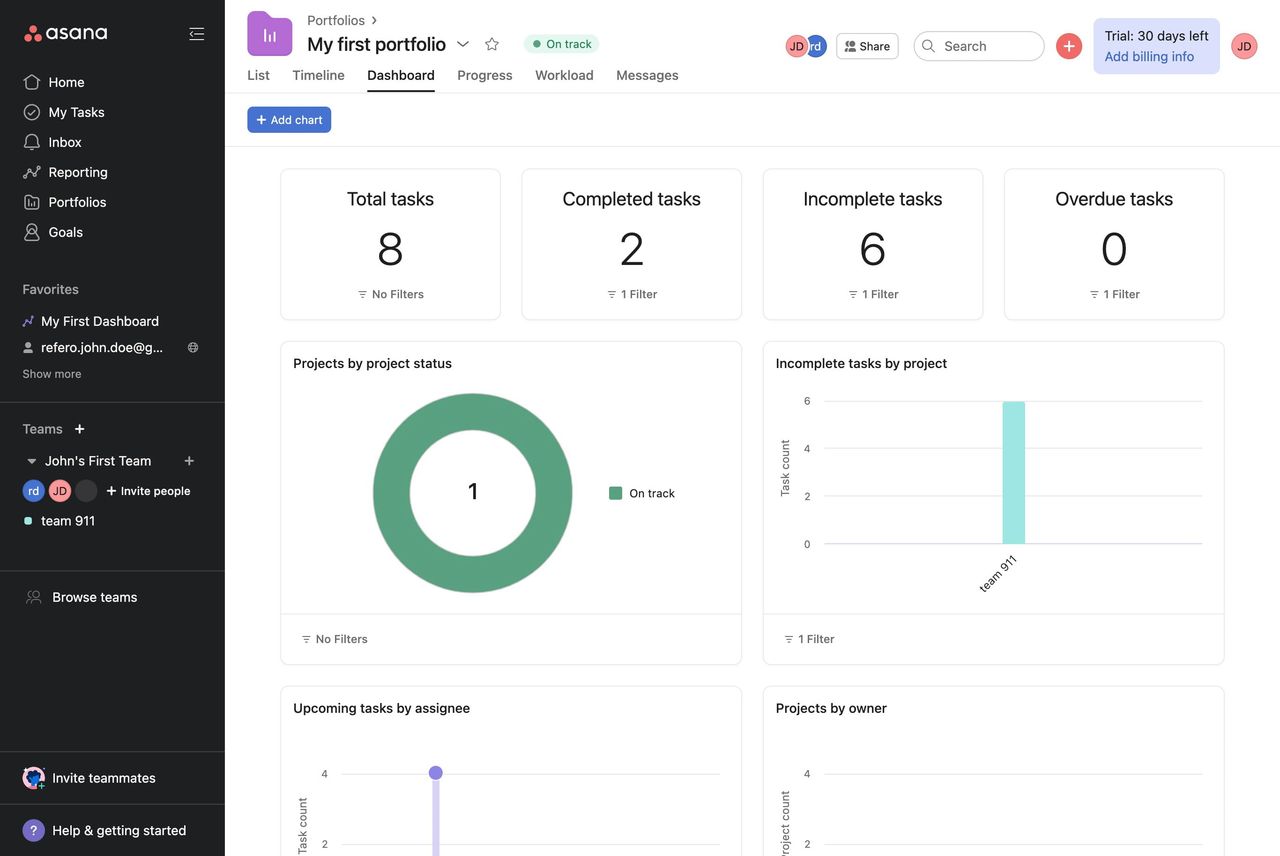Open Inbox via the bell icon

pos(32,142)
